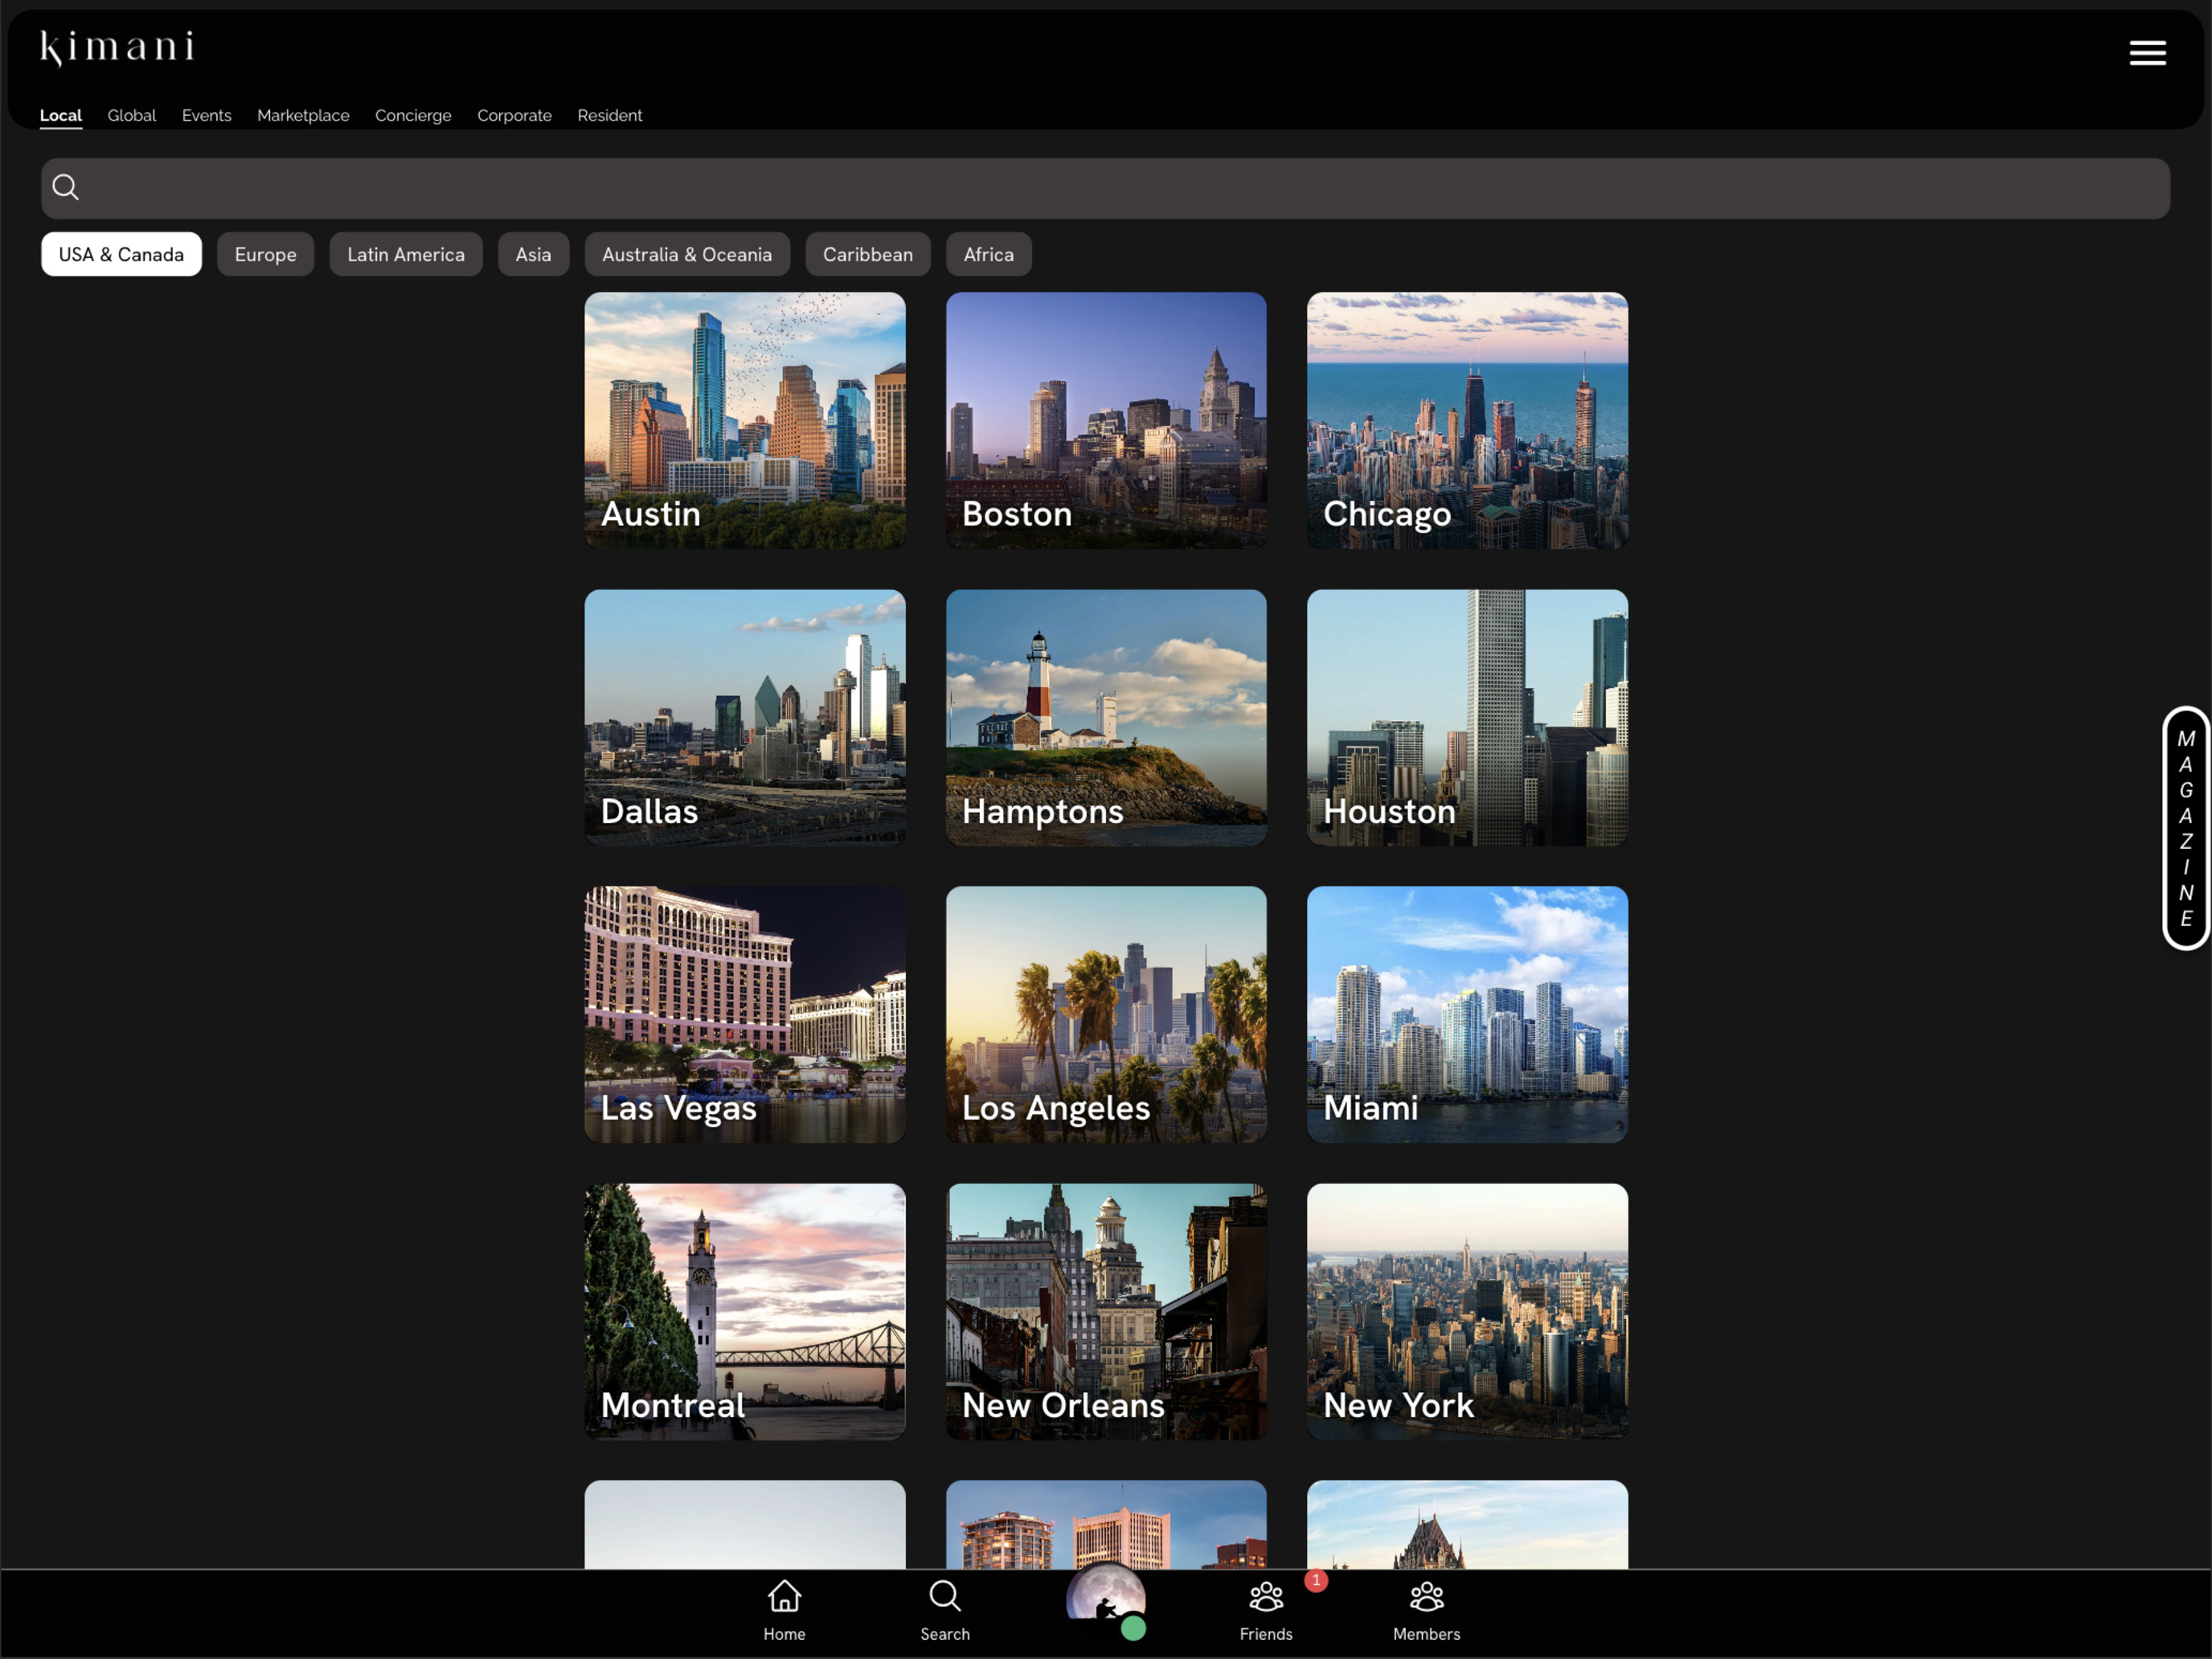Choose Australia & Oceania filter
The width and height of the screenshot is (2212, 1659).
pyautogui.click(x=687, y=254)
